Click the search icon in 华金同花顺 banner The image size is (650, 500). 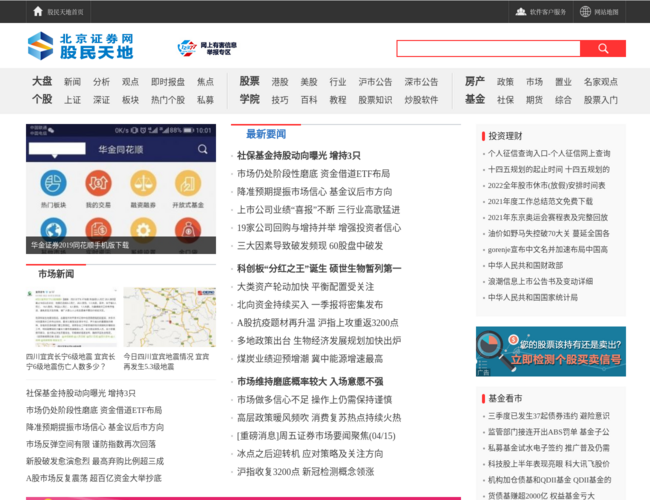click(x=202, y=149)
